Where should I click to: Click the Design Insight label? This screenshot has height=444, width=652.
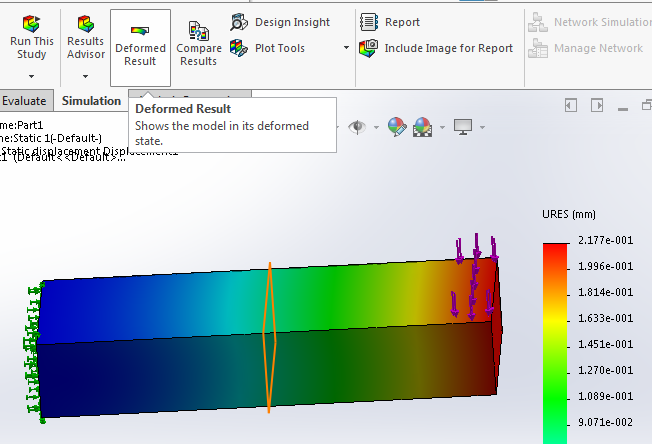(x=292, y=22)
